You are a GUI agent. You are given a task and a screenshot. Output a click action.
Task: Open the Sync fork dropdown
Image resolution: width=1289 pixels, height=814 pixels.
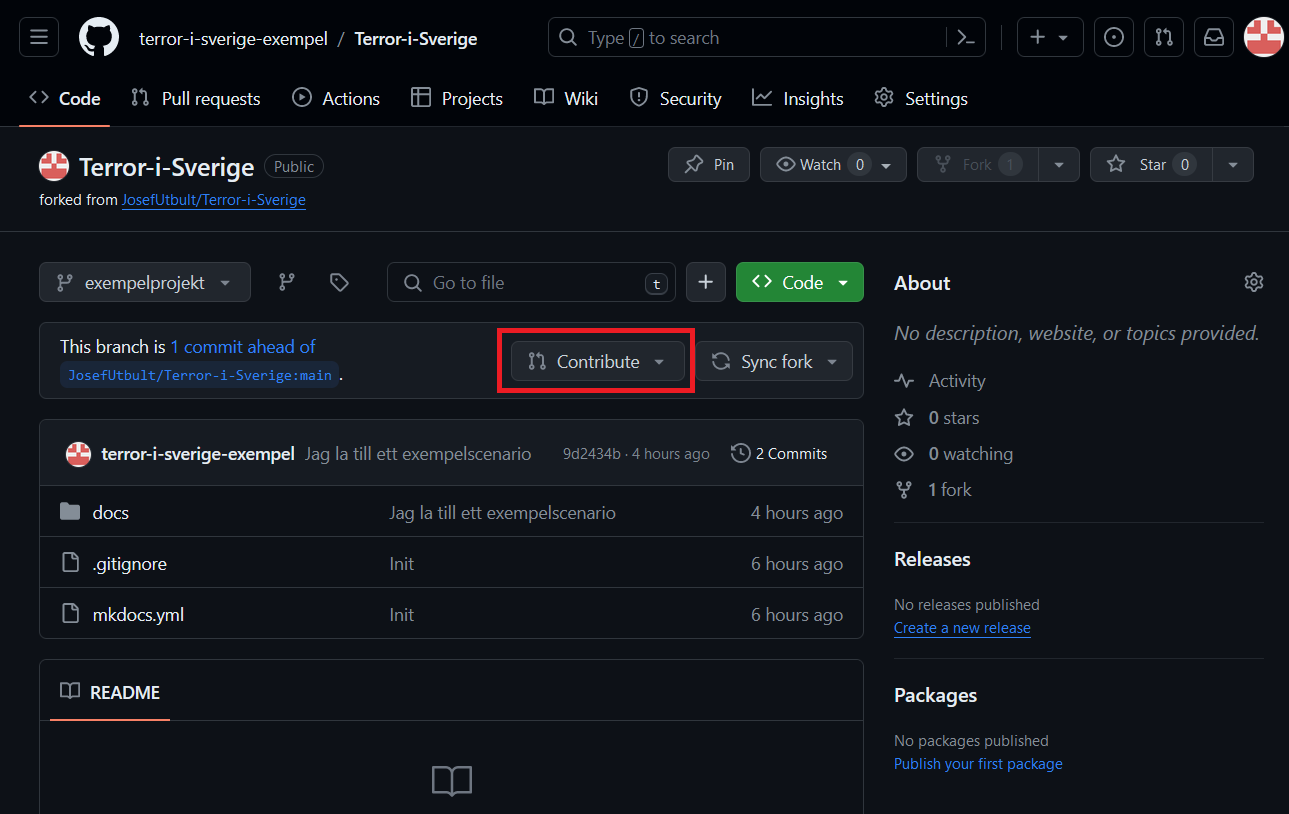tap(775, 362)
